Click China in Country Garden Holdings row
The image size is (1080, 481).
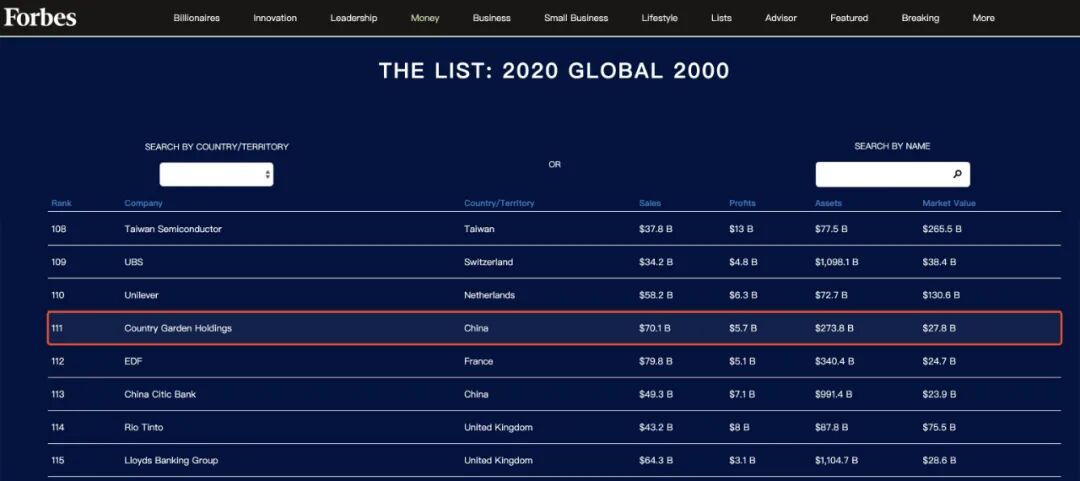tap(477, 328)
